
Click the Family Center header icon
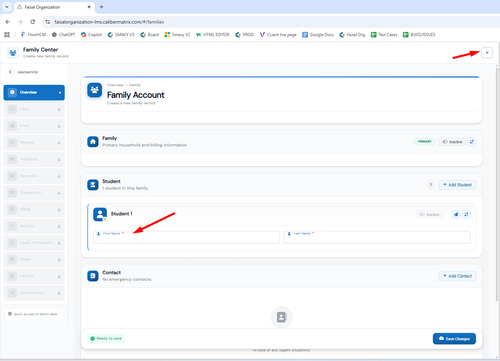[x=13, y=53]
